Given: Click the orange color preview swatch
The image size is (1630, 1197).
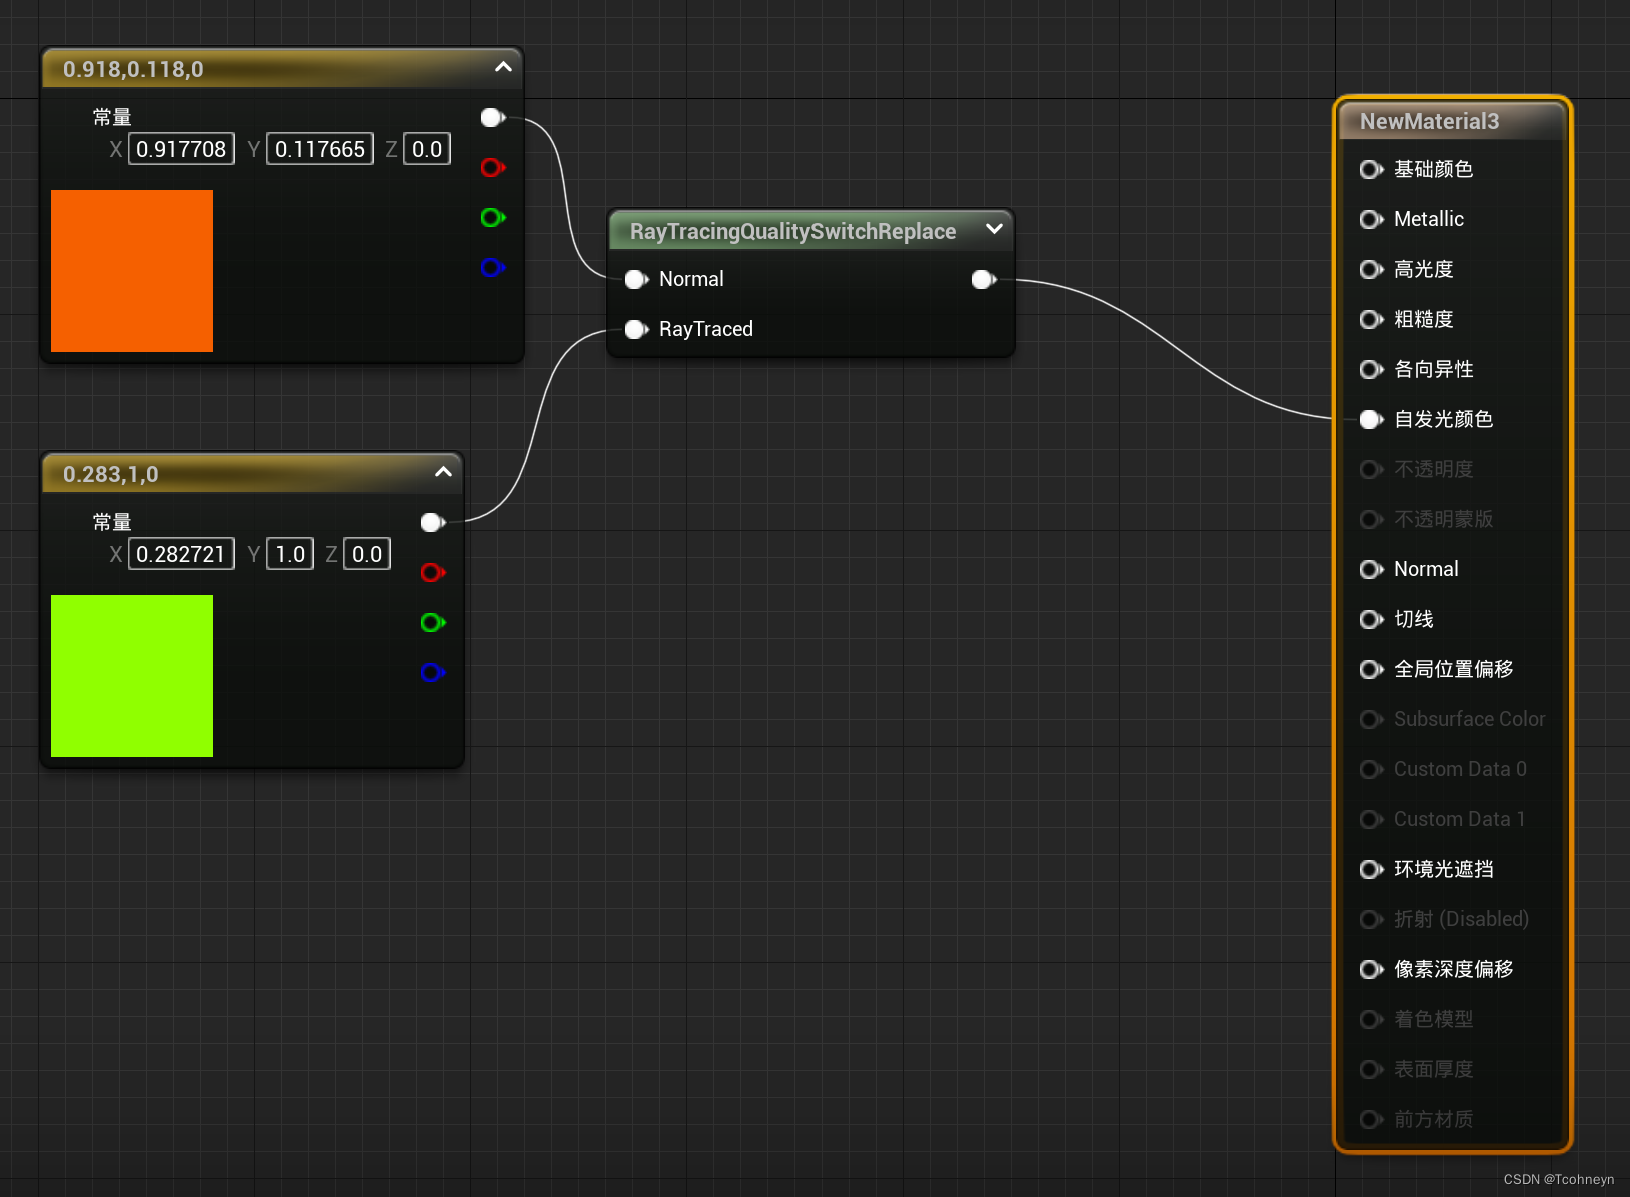Looking at the screenshot, I should pos(132,271).
